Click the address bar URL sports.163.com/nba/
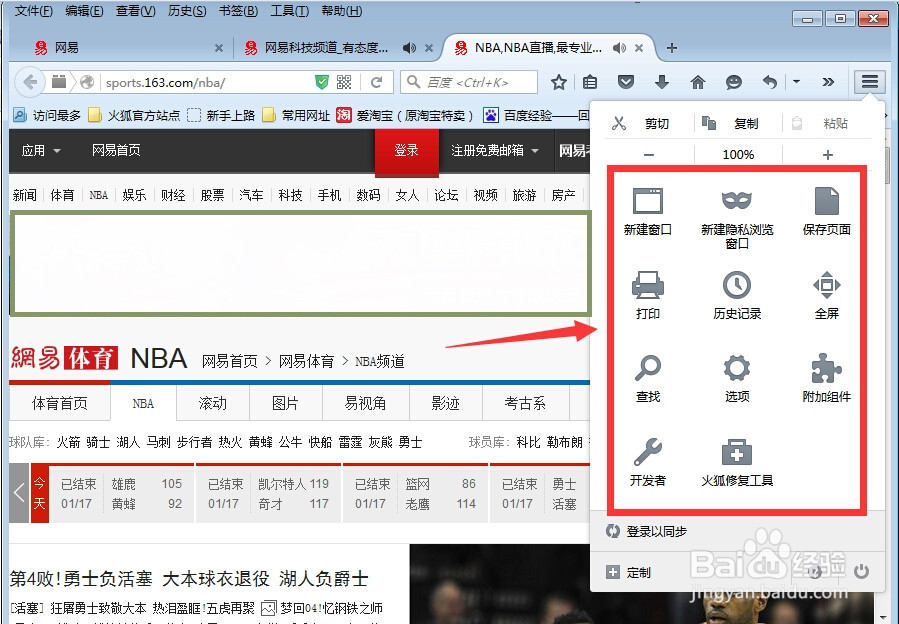The image size is (899, 624). click(165, 83)
